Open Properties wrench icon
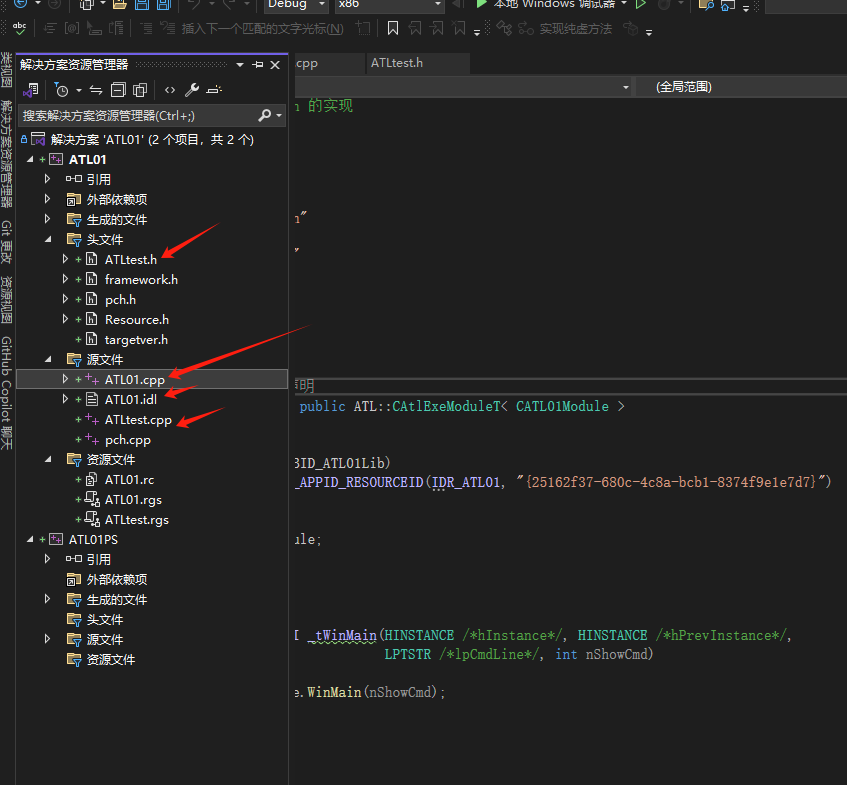Screen dimensions: 847x785 coord(192,90)
